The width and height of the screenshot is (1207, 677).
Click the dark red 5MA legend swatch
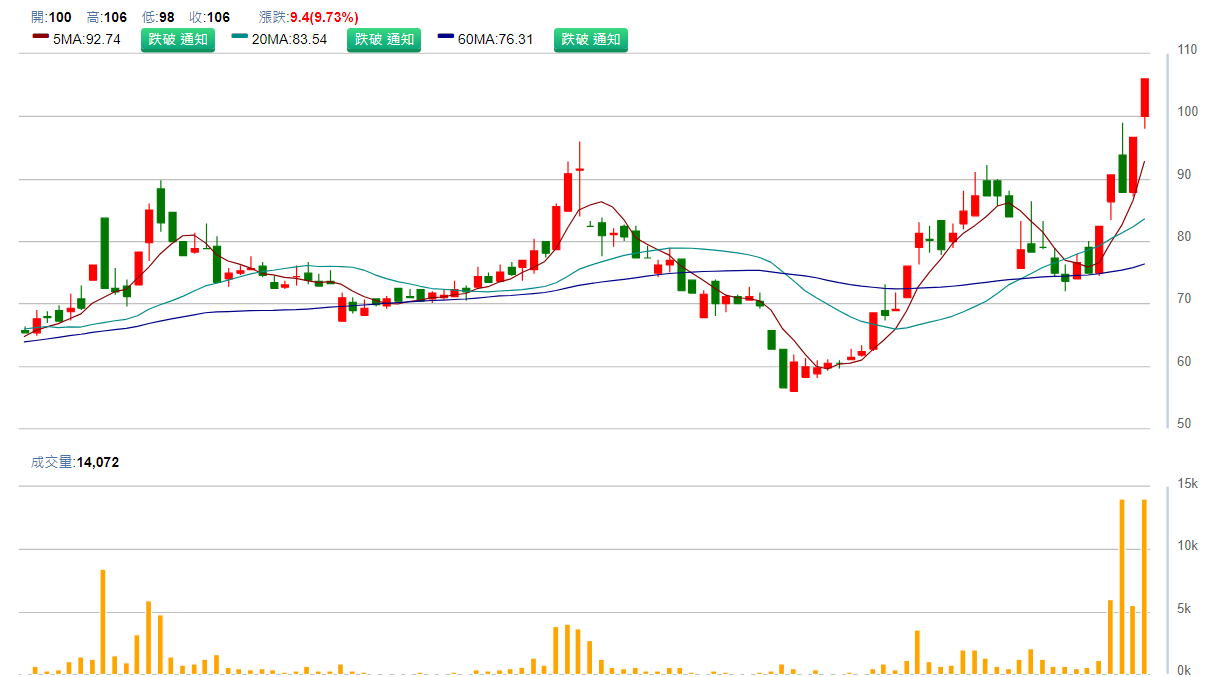40,38
